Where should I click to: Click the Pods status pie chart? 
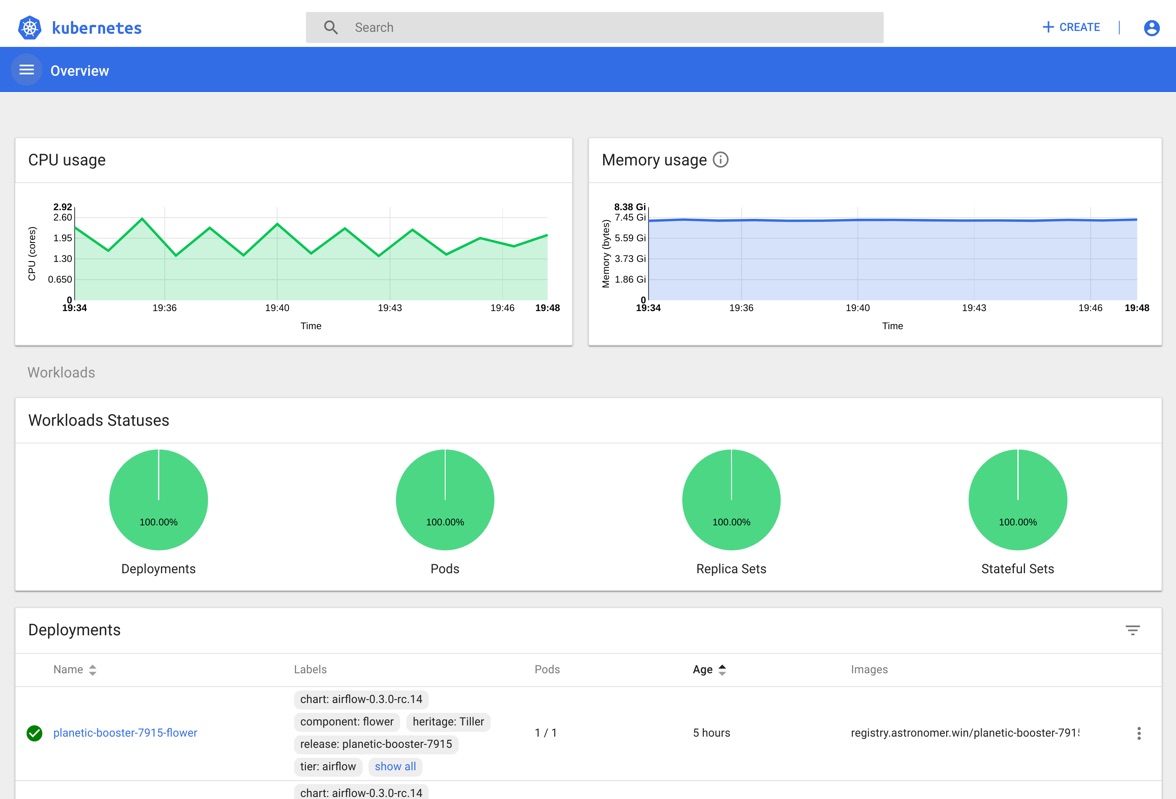click(445, 499)
